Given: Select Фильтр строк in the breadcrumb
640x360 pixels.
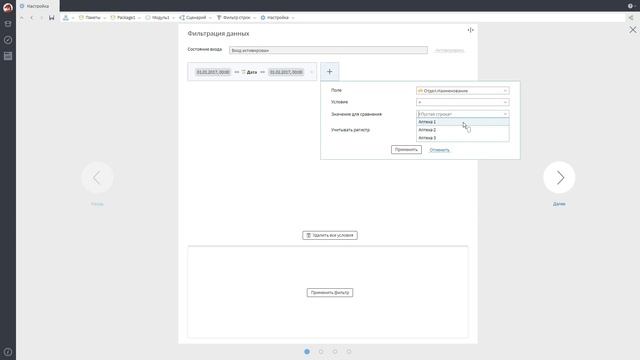Looking at the screenshot, I should 236,18.
